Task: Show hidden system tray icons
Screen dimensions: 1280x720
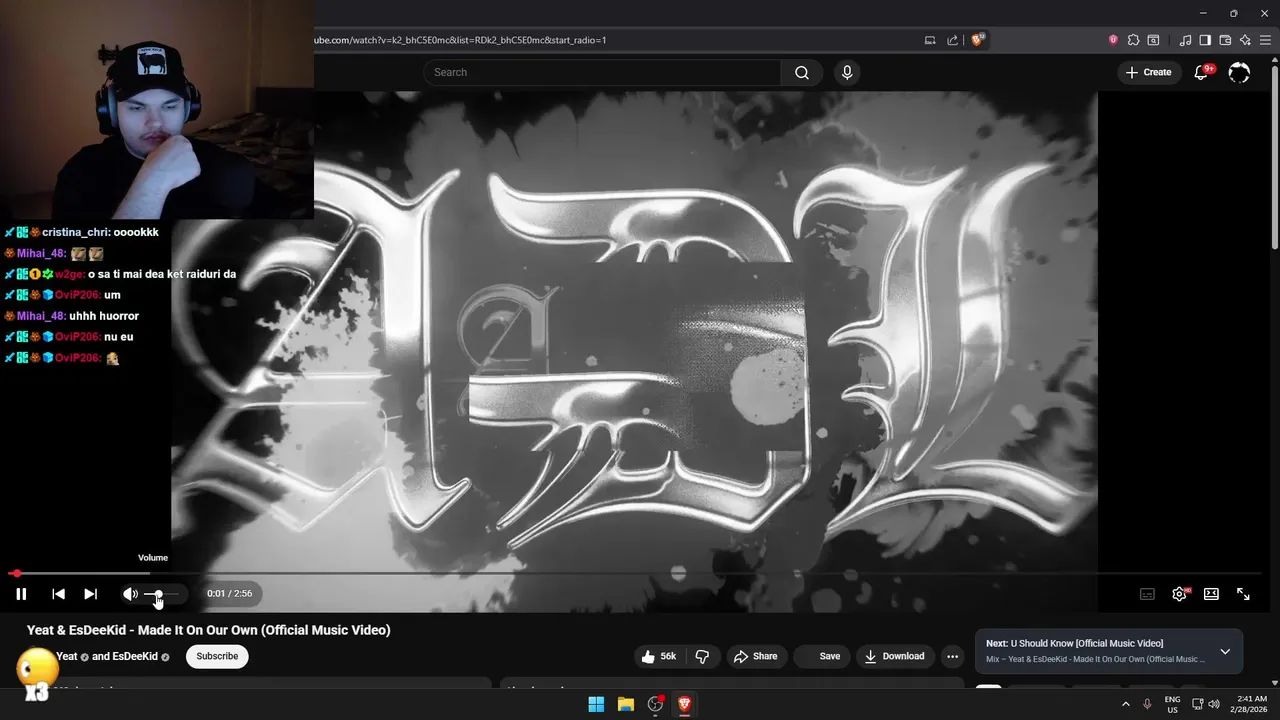Action: [x=1126, y=704]
